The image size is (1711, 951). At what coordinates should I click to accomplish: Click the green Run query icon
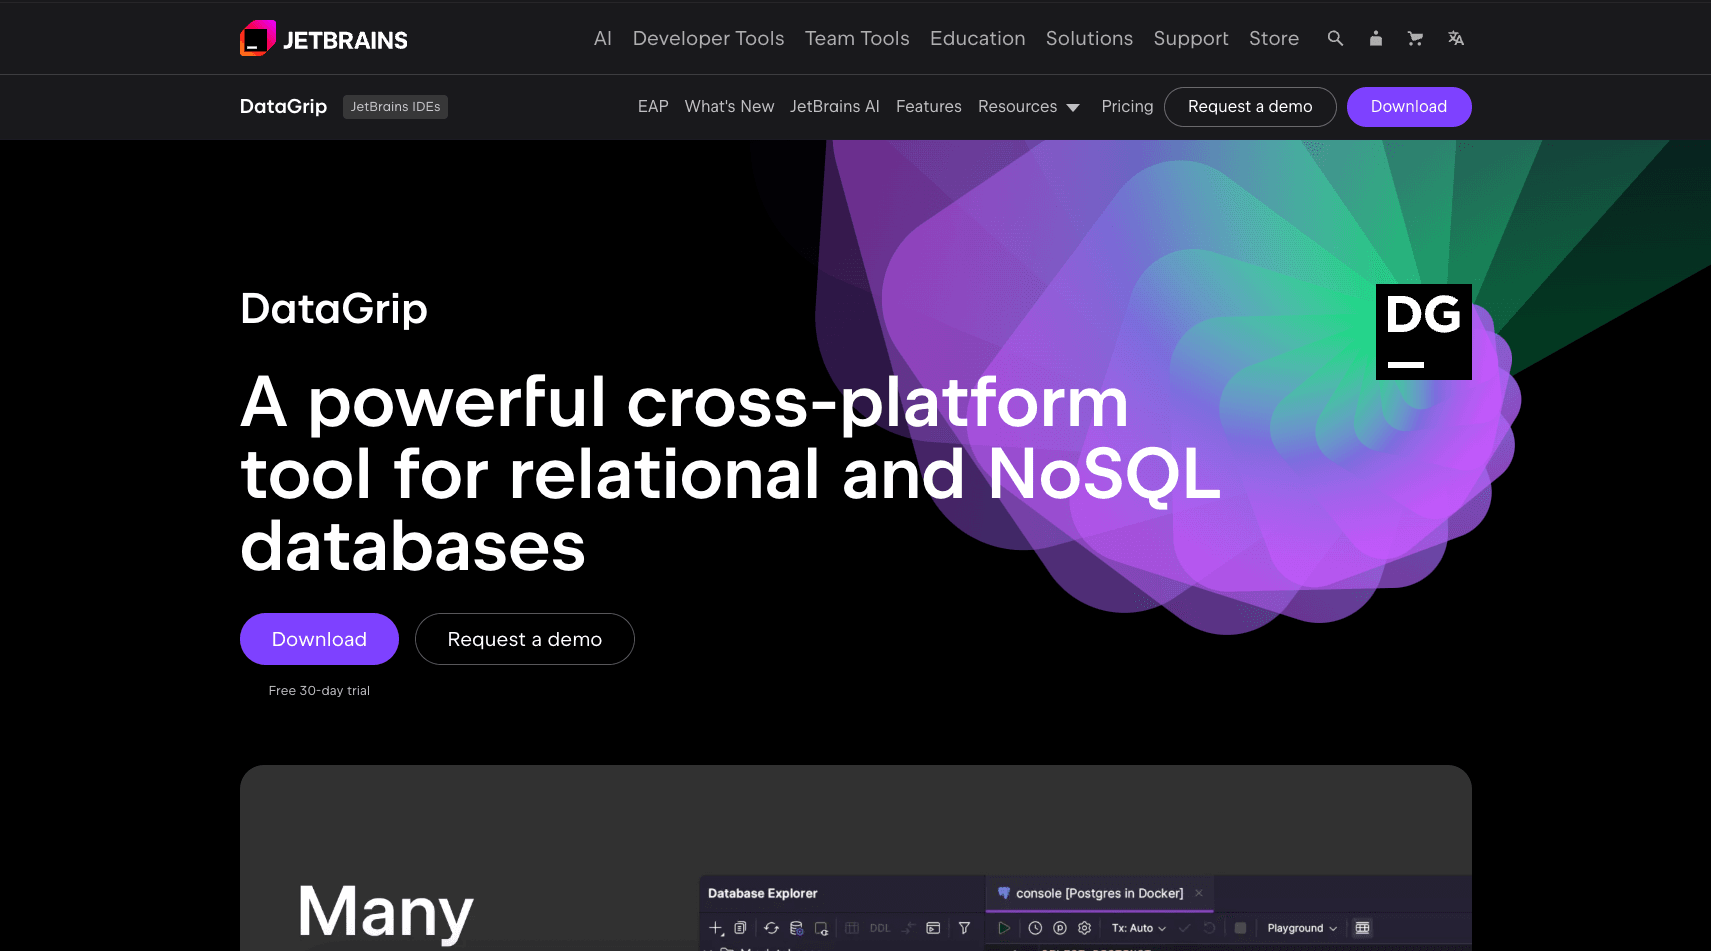1004,928
